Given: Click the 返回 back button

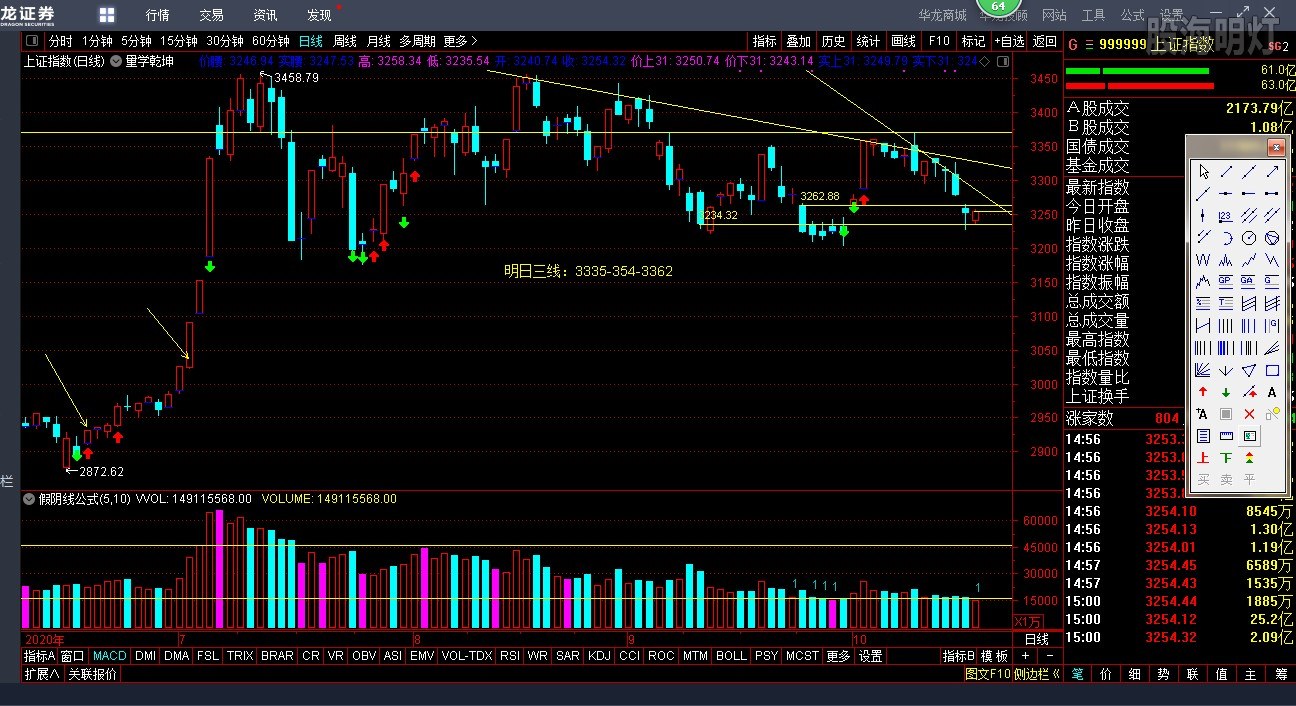Looking at the screenshot, I should [x=1045, y=41].
